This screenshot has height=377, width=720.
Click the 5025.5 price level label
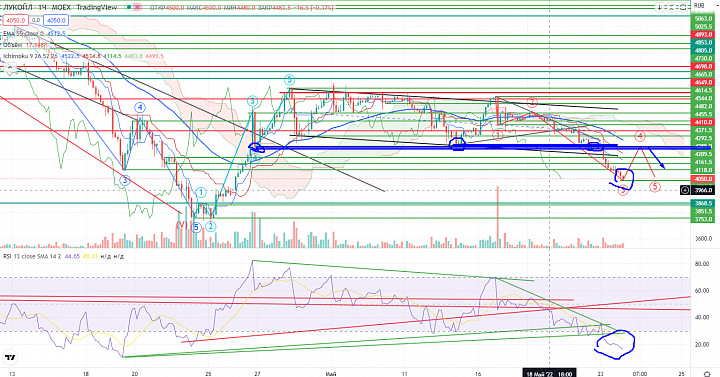tap(703, 27)
